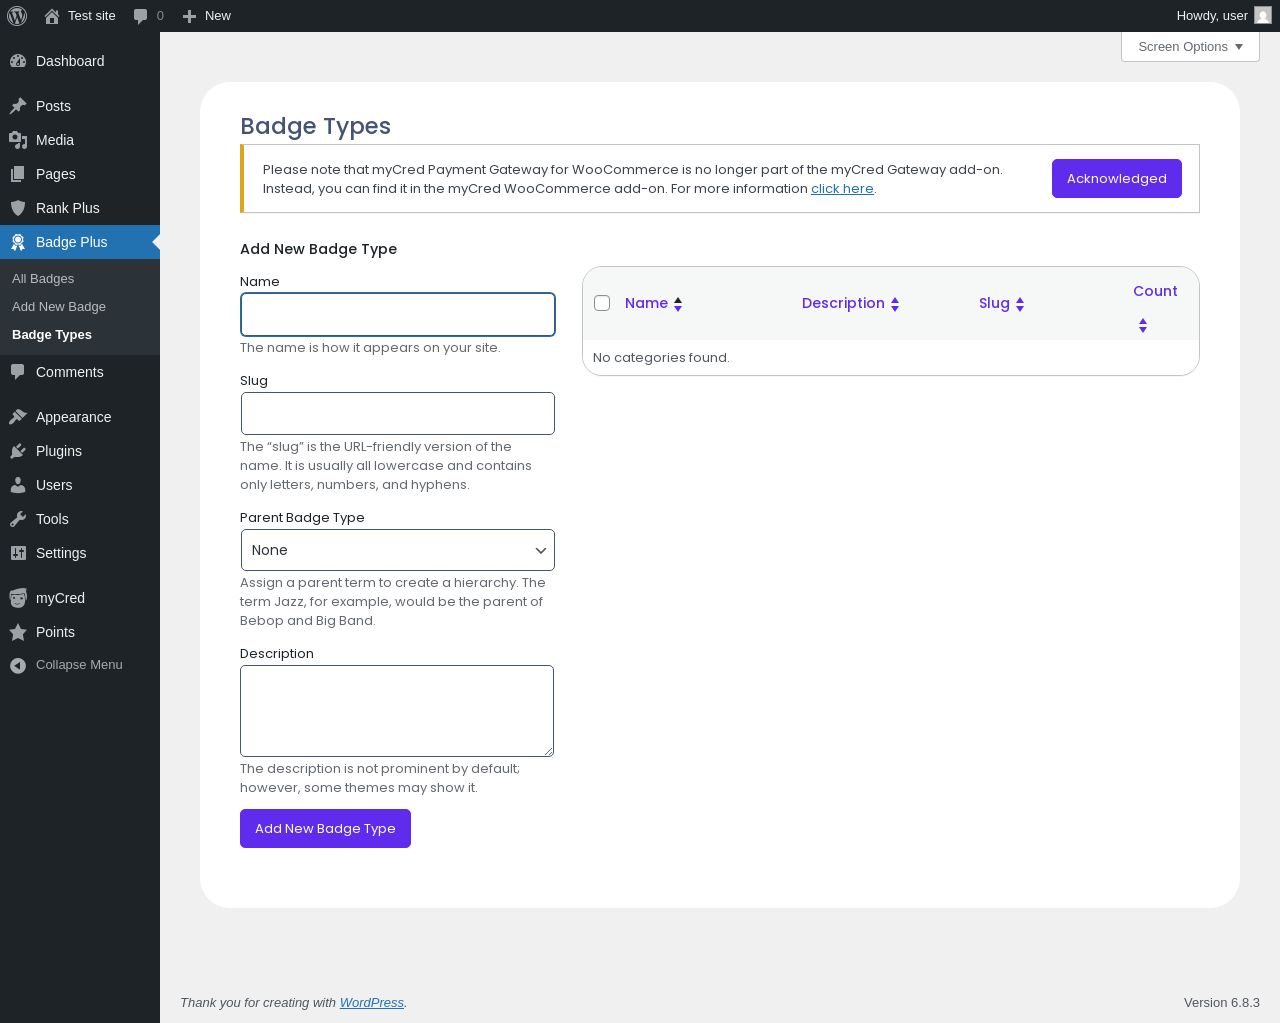Expand the Screen Options panel

pos(1190,47)
